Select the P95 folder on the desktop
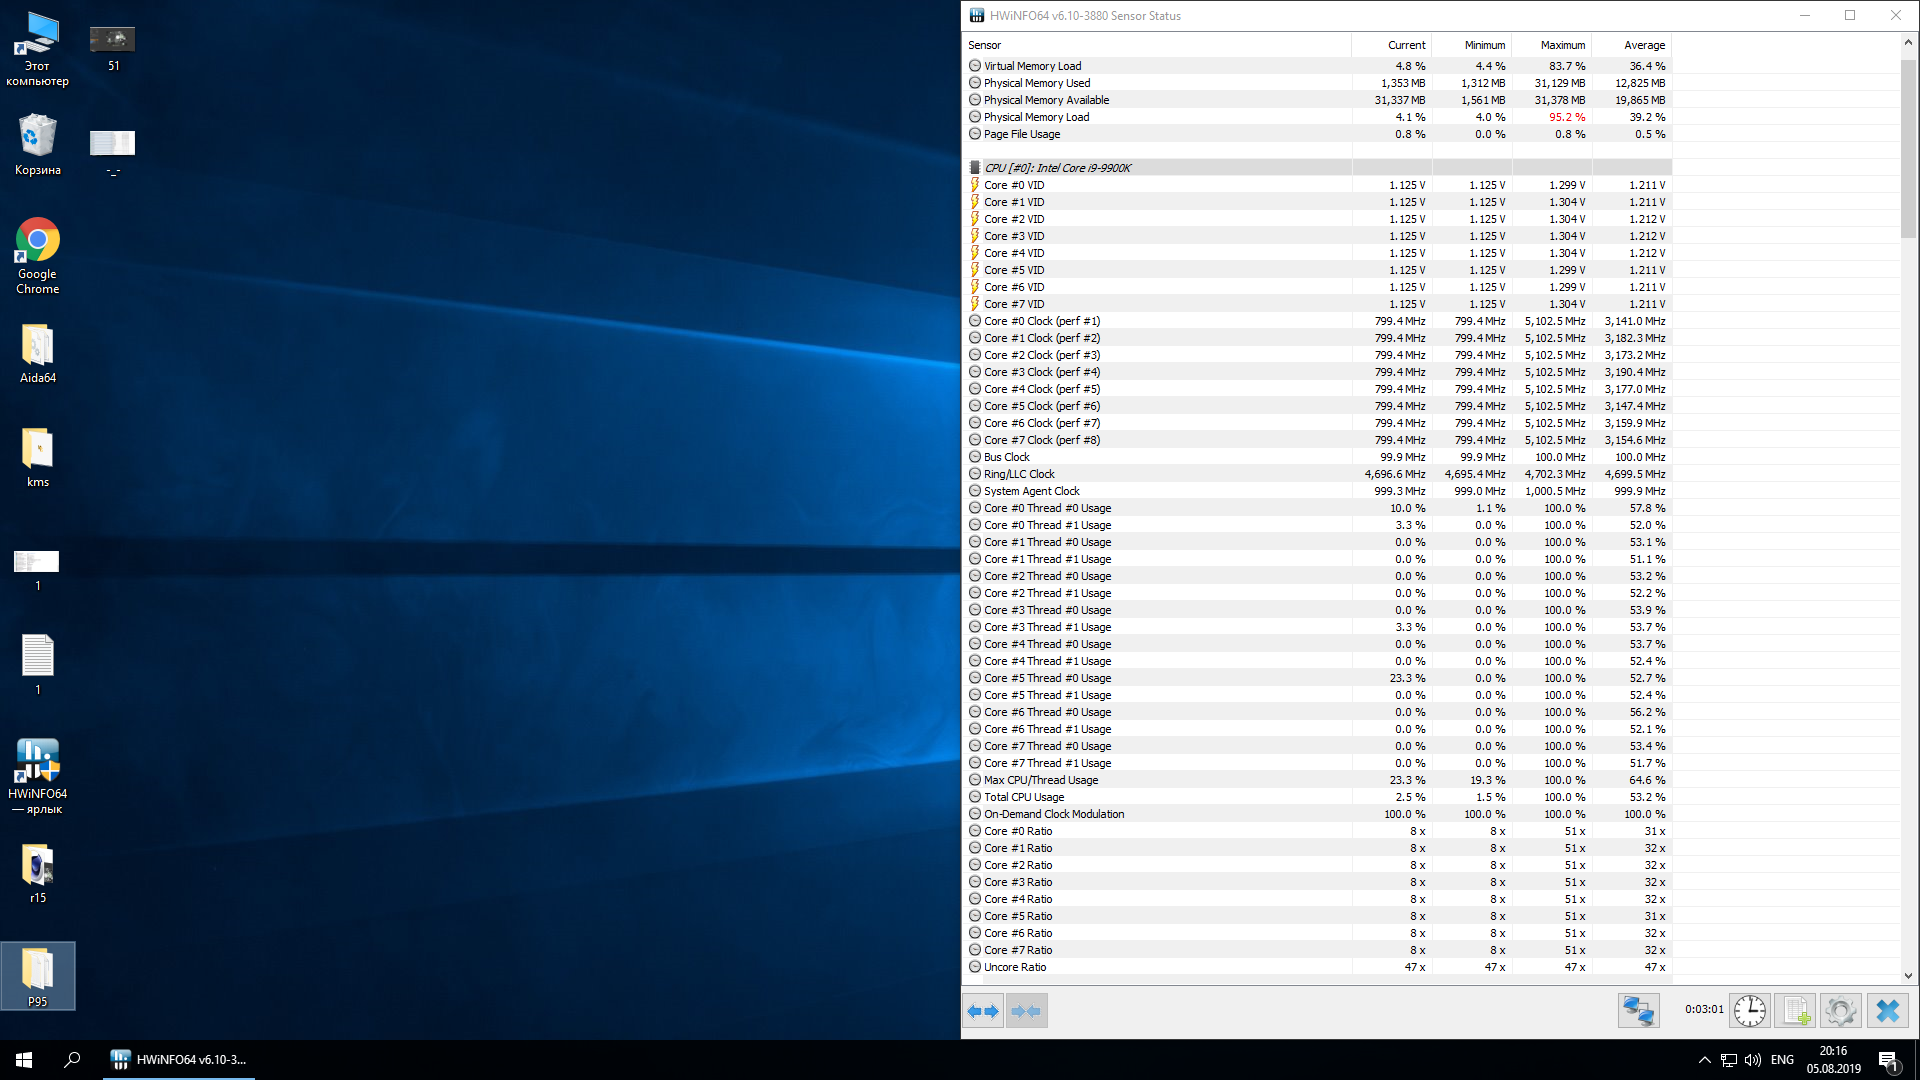This screenshot has height=1080, width=1920. [x=37, y=976]
